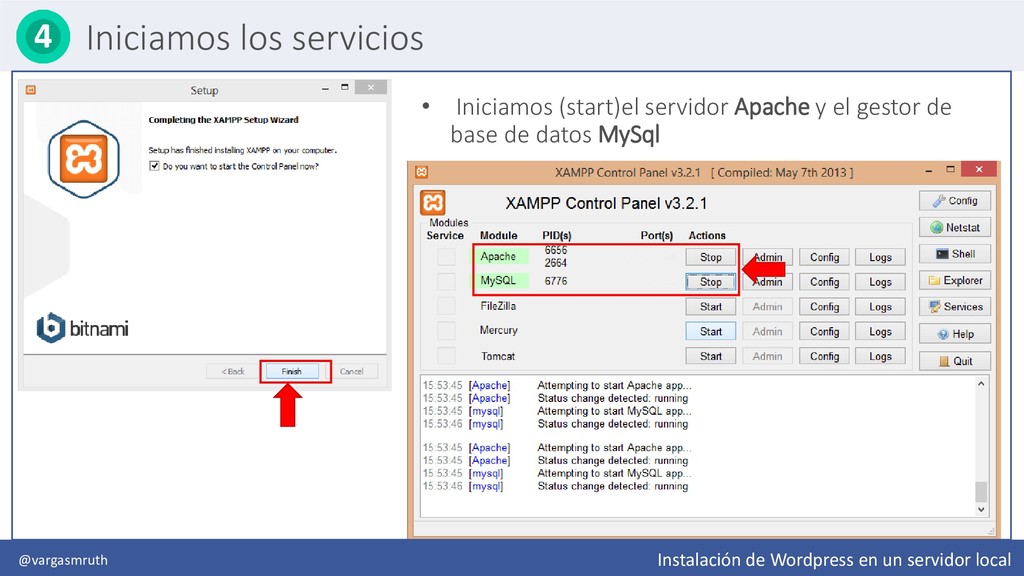The height and width of the screenshot is (576, 1024).
Task: View Logs for Apache
Action: [880, 257]
